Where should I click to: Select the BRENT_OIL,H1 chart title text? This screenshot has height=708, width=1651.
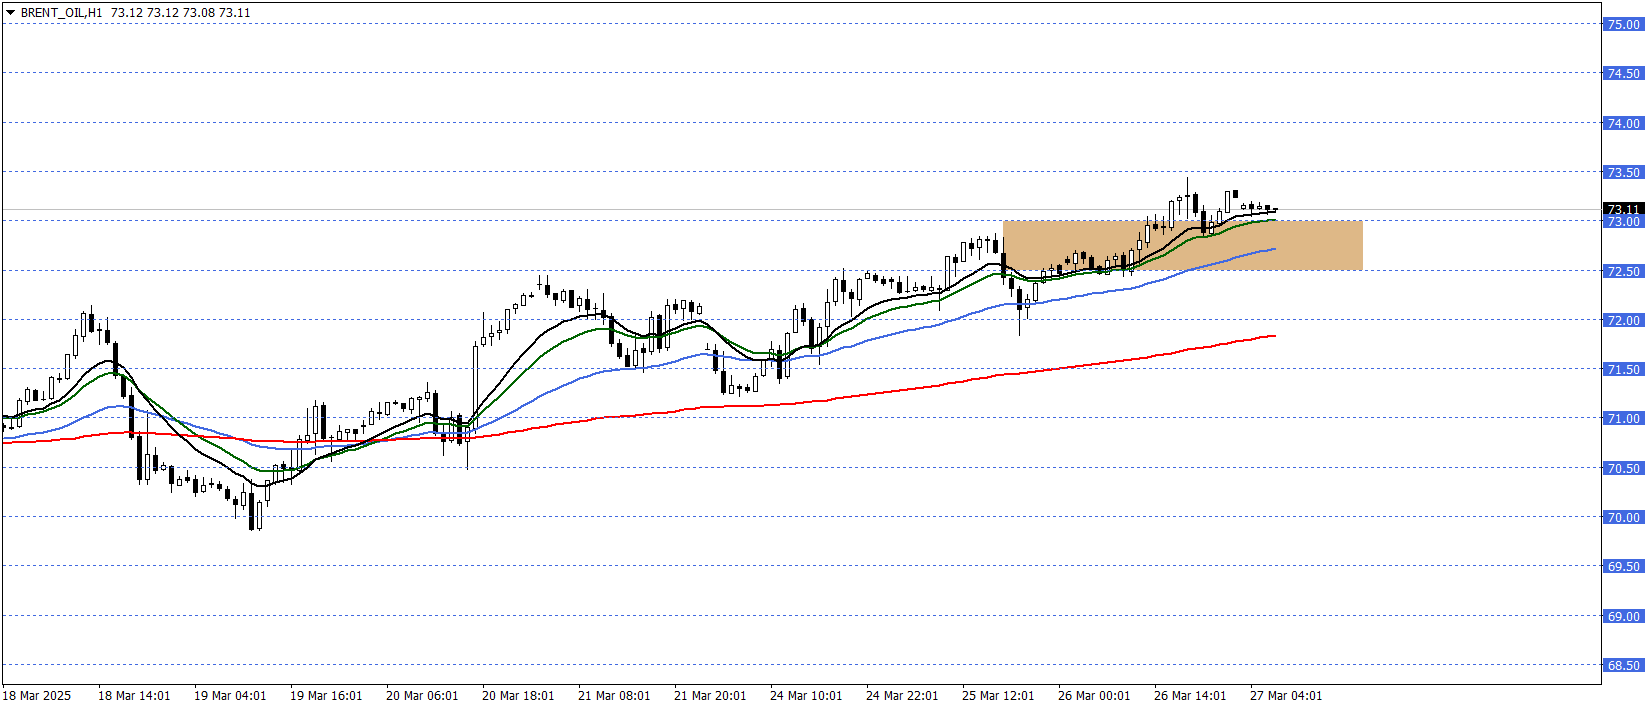(x=61, y=13)
